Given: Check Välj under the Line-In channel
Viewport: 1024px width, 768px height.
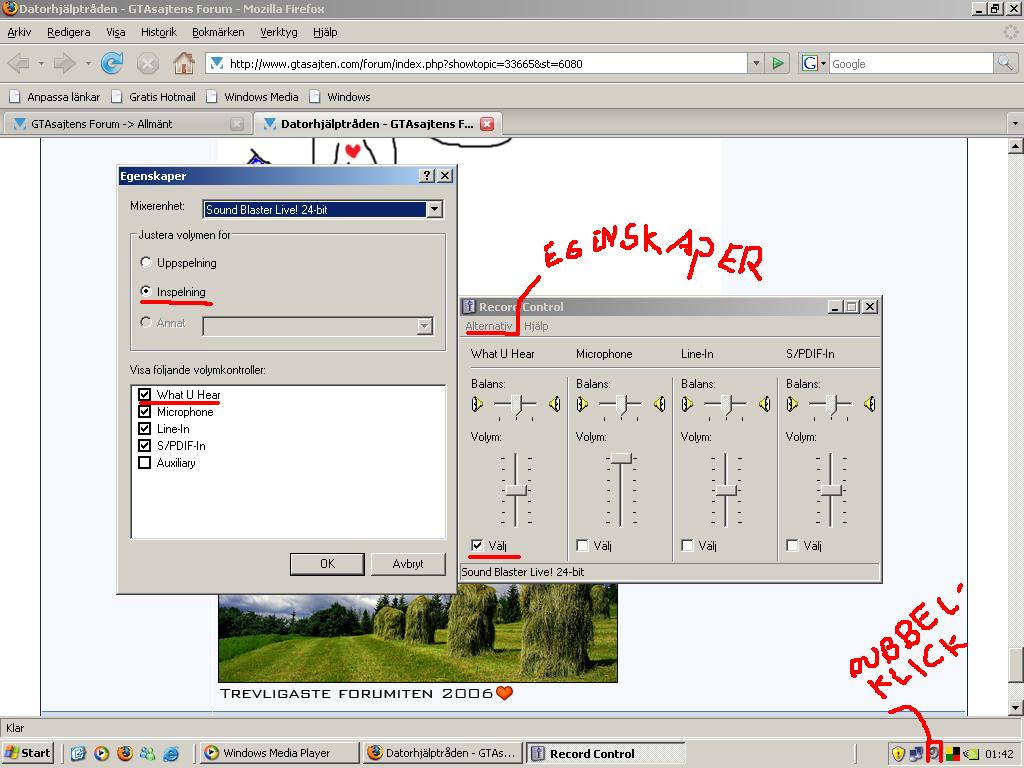Looking at the screenshot, I should (687, 545).
